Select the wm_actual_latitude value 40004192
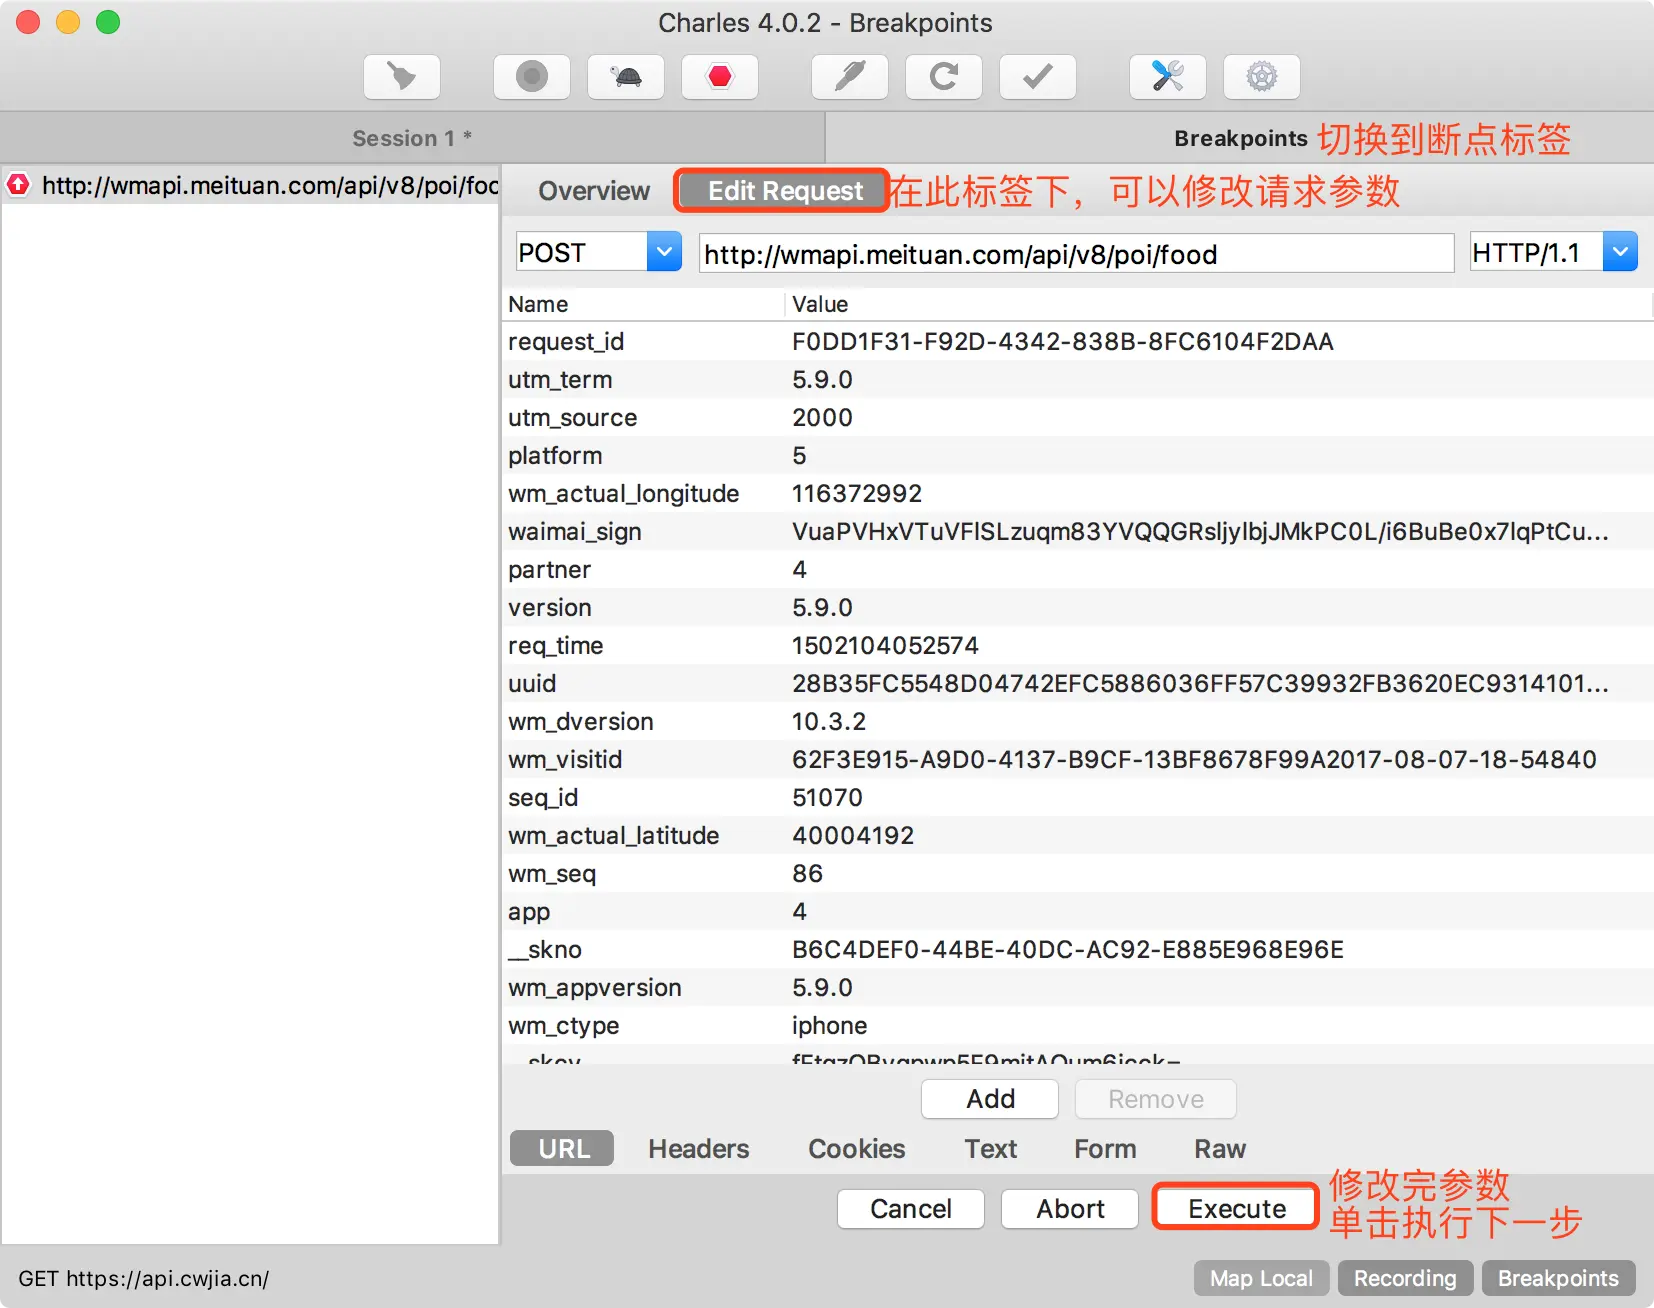 point(853,836)
